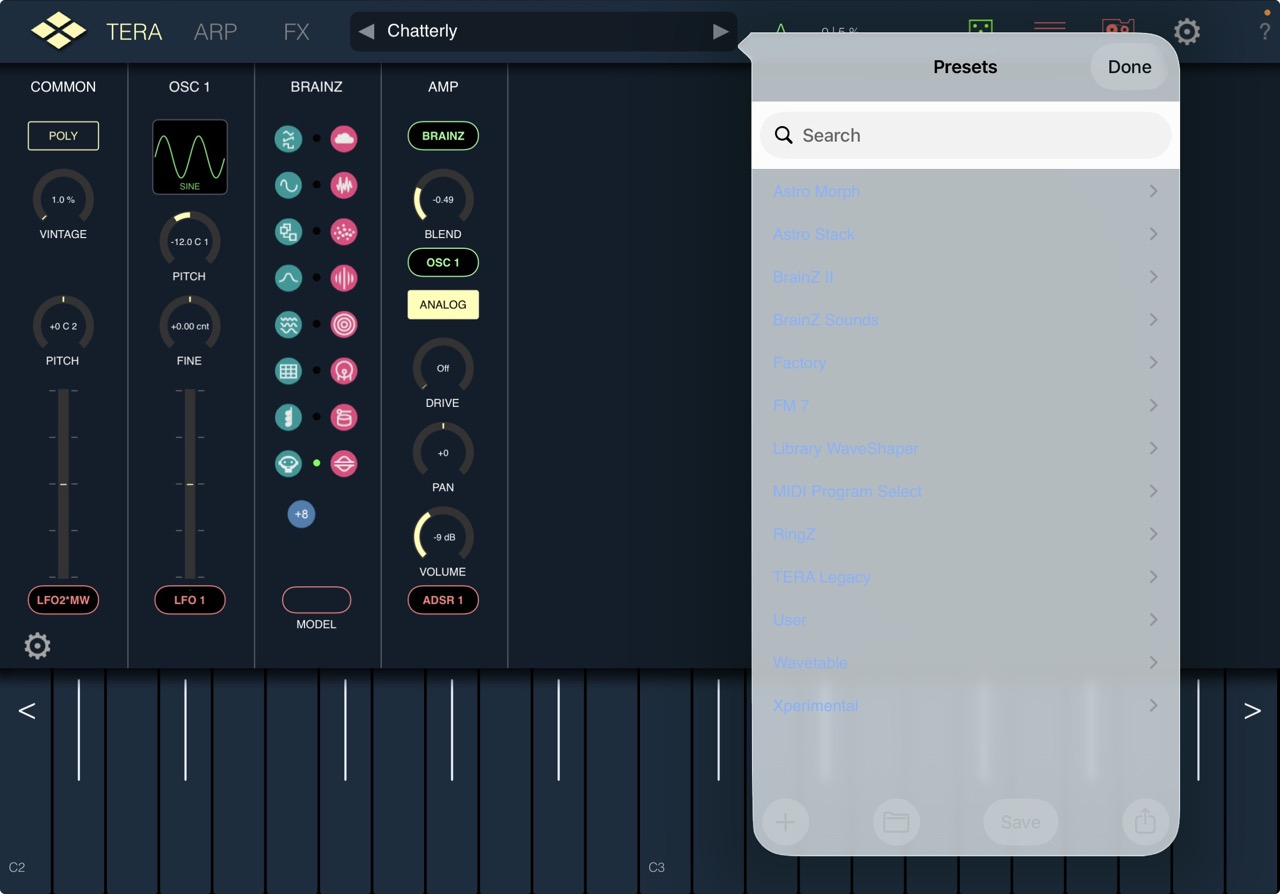
Task: Click the Save button in Presets
Action: (1021, 822)
